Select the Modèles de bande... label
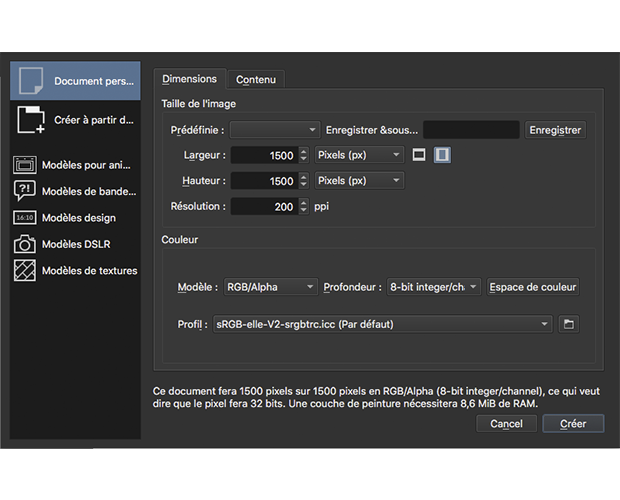620x500 pixels. click(x=89, y=191)
